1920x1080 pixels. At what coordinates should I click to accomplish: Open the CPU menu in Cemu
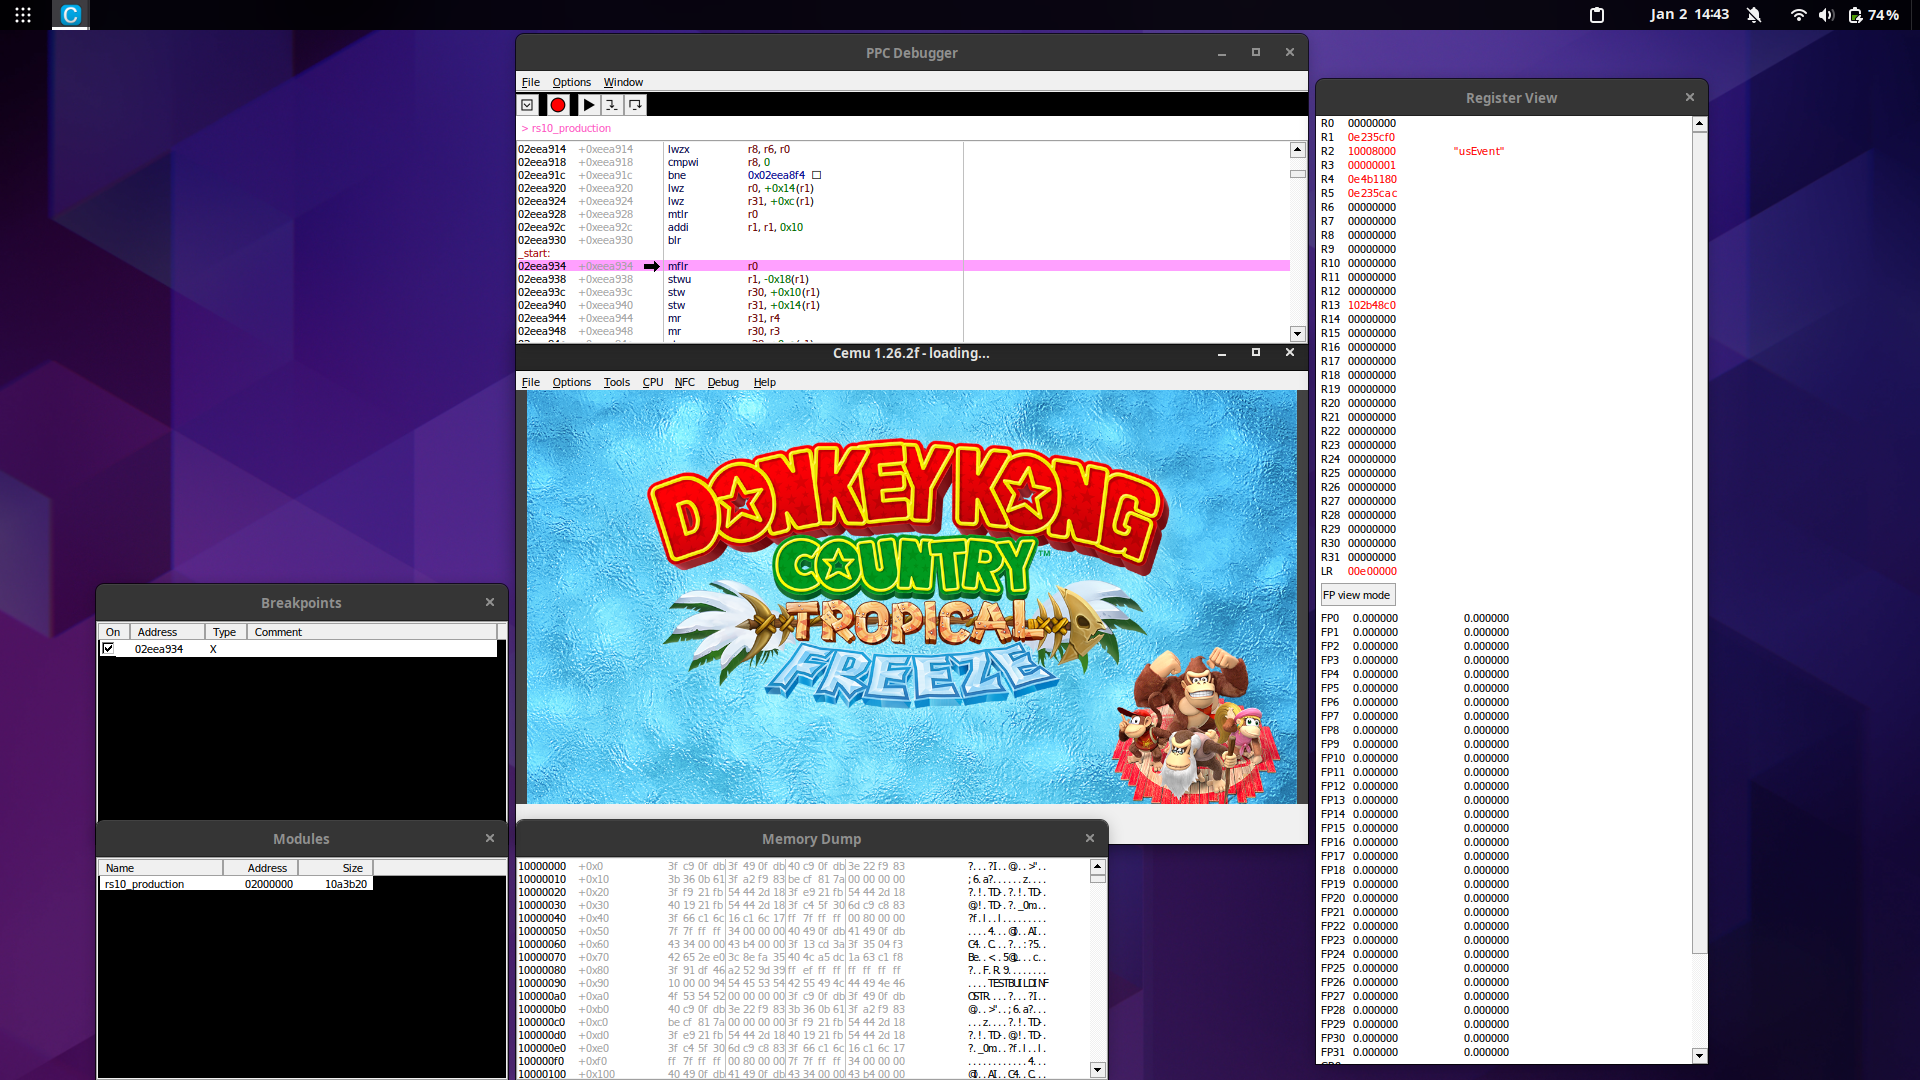653,382
